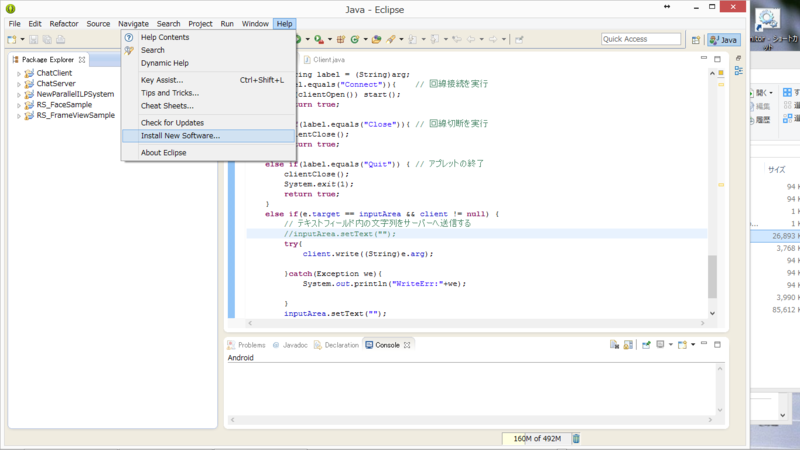Image resolution: width=800 pixels, height=450 pixels.
Task: Toggle the Pin Console icon
Action: point(646,345)
